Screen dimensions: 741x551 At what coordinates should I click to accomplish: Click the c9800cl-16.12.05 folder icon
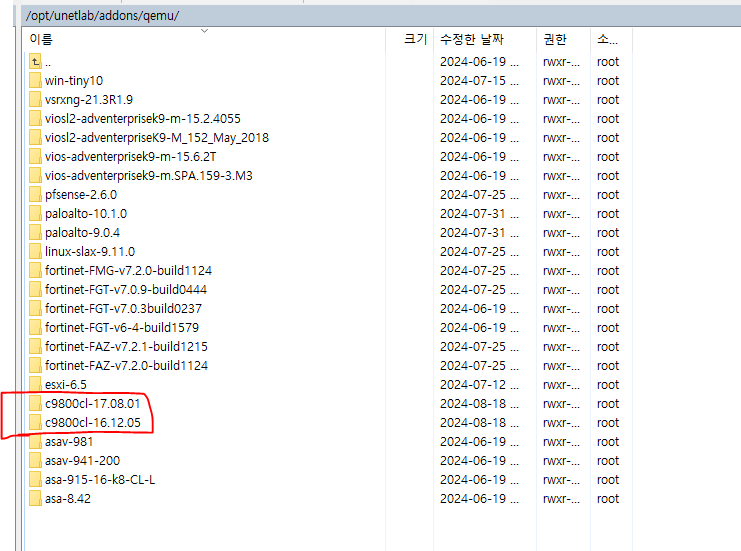point(35,422)
